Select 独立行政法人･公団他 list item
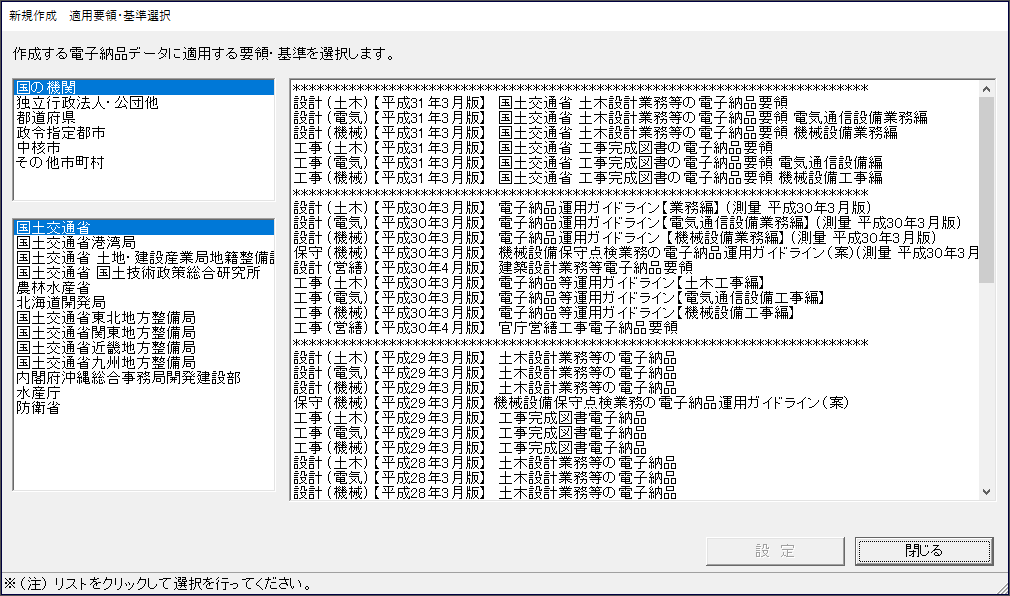The width and height of the screenshot is (1010, 596). pos(144,102)
